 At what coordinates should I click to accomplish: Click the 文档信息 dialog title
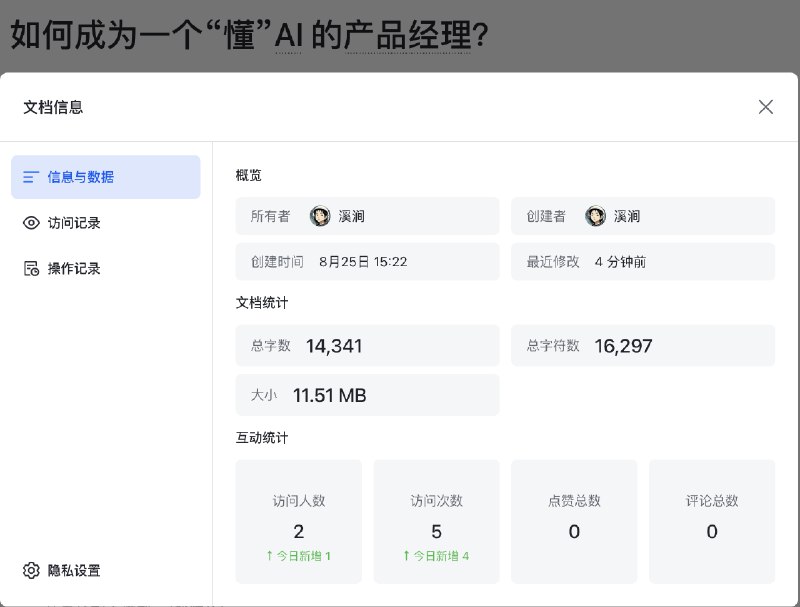point(53,107)
